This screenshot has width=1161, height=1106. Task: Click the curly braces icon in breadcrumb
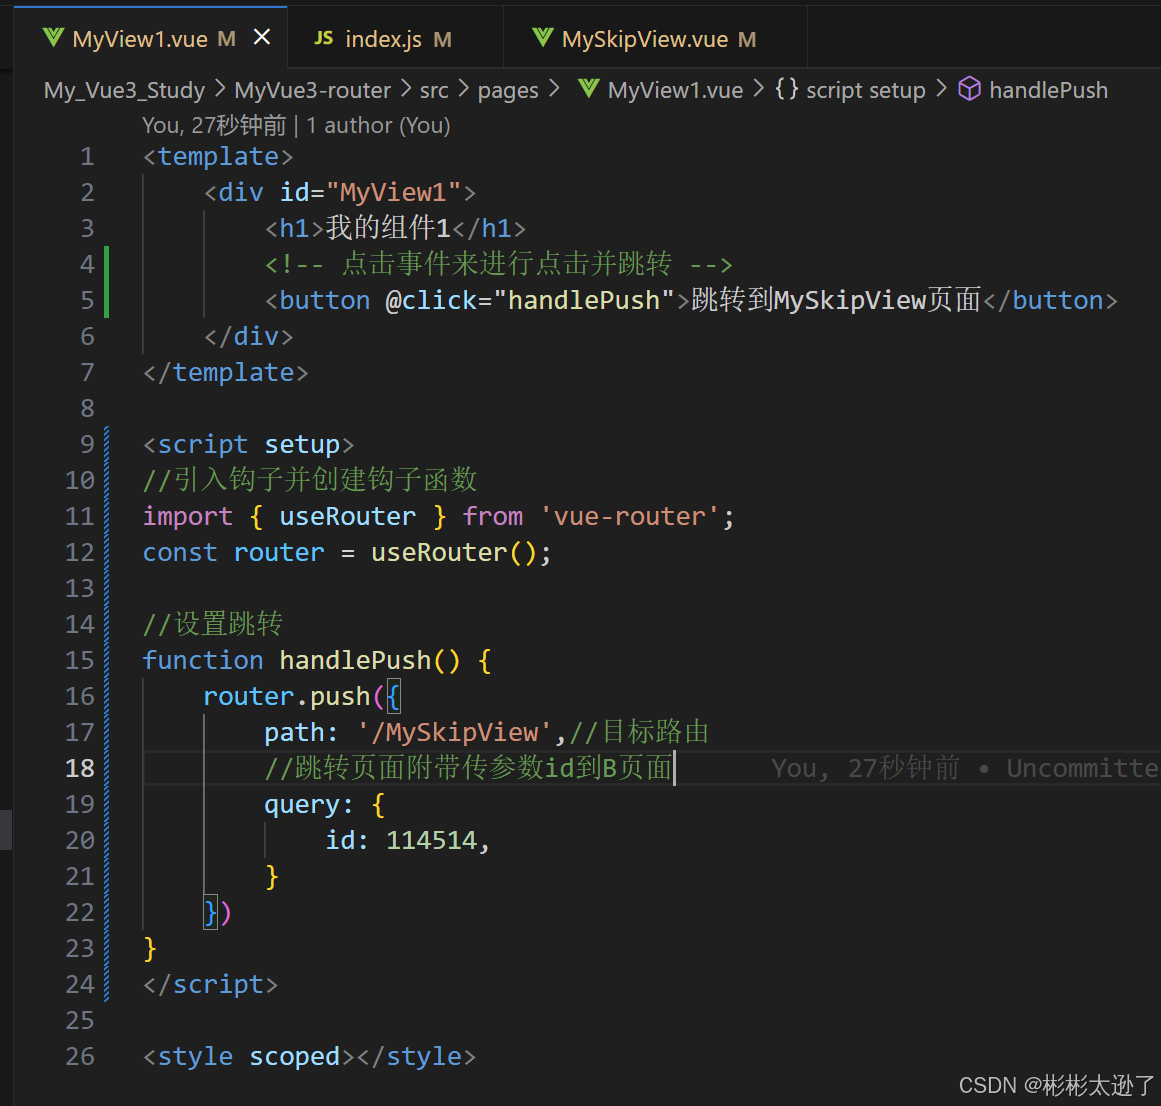point(786,89)
